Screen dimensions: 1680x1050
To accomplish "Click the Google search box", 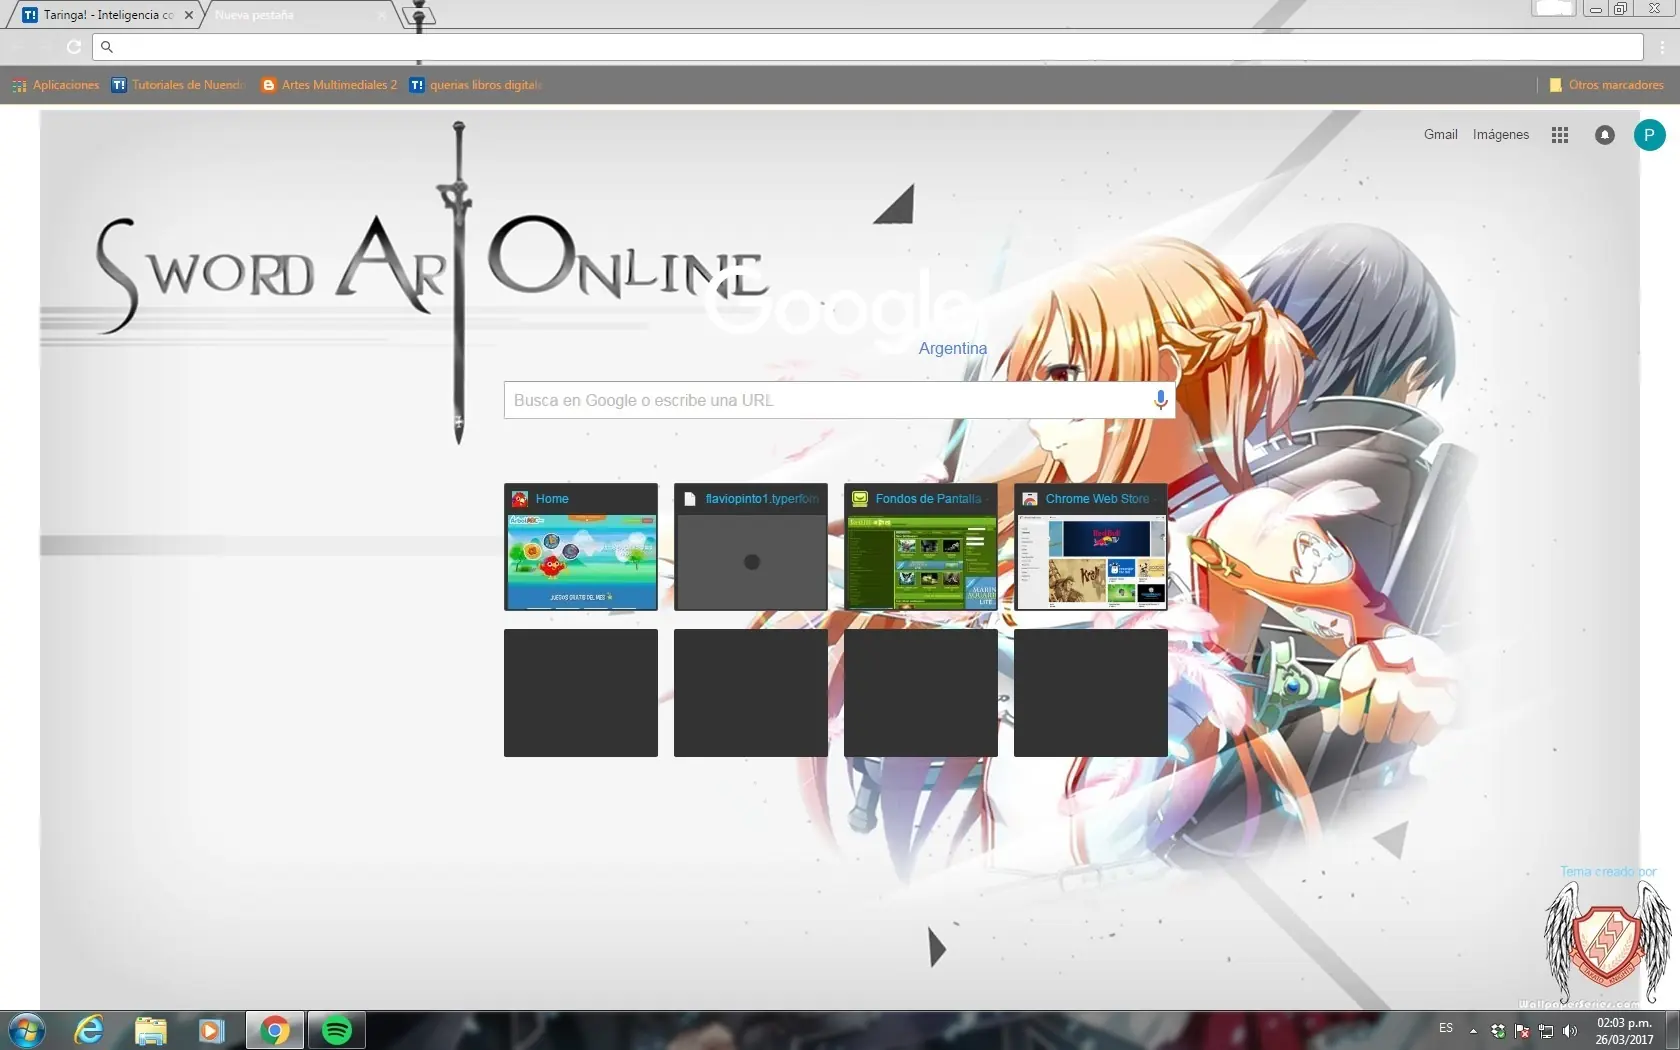I will click(x=839, y=400).
